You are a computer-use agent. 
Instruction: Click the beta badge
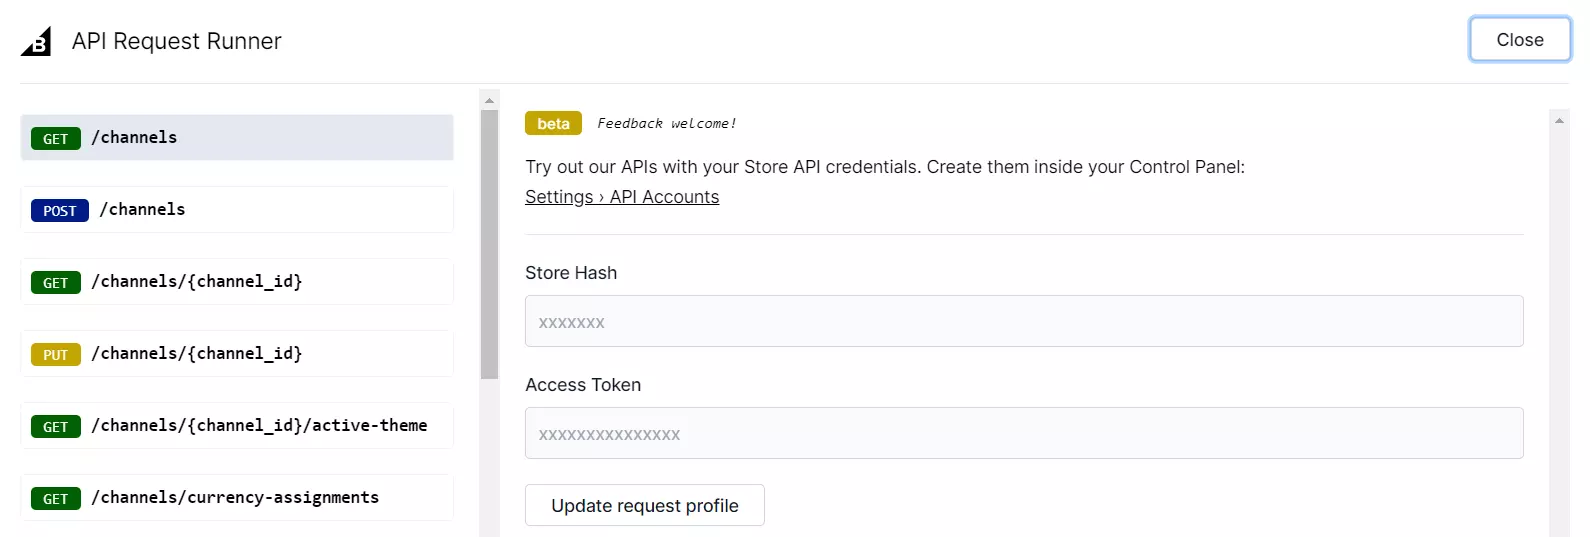pyautogui.click(x=553, y=123)
